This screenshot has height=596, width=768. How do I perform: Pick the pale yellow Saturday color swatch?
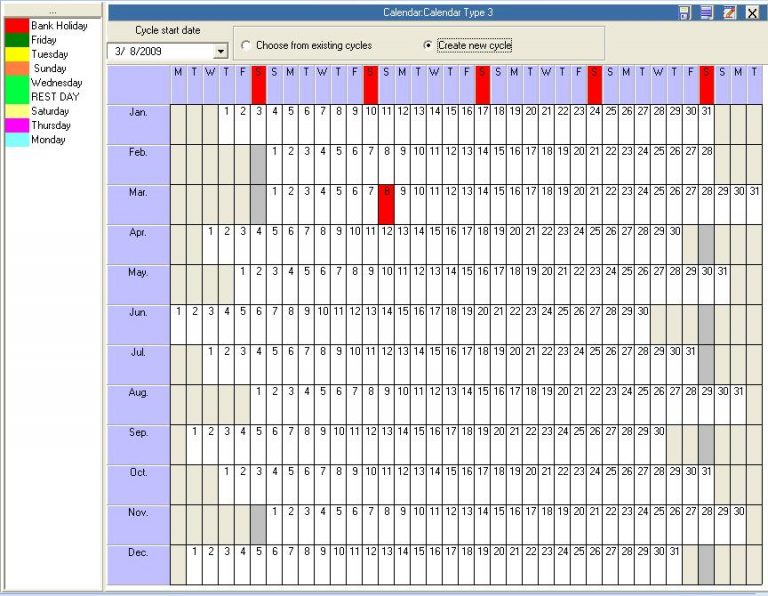[17, 111]
